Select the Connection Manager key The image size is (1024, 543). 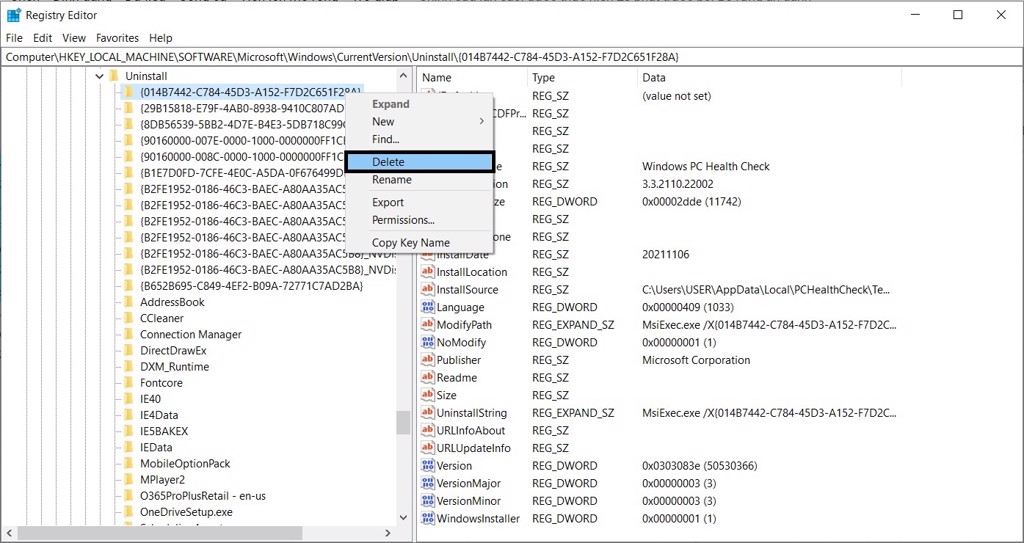coord(191,335)
